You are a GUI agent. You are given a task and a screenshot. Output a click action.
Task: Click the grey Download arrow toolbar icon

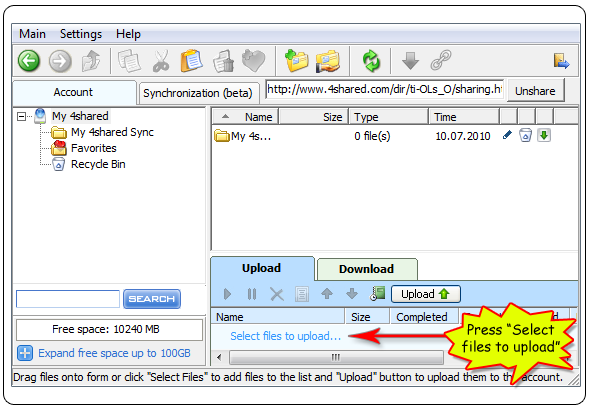click(x=410, y=61)
